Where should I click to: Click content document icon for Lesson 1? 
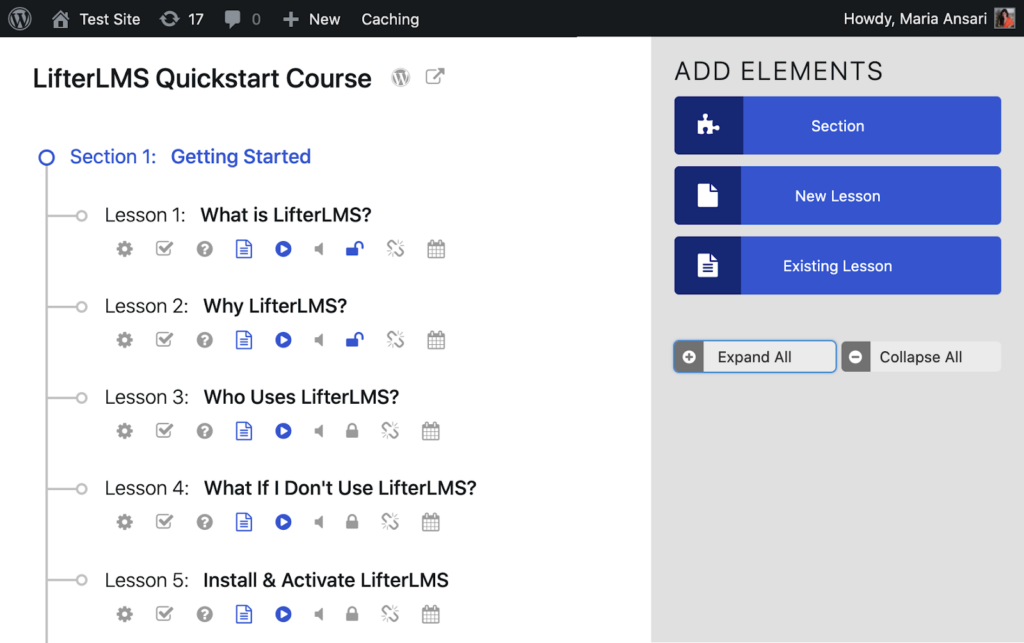(244, 249)
